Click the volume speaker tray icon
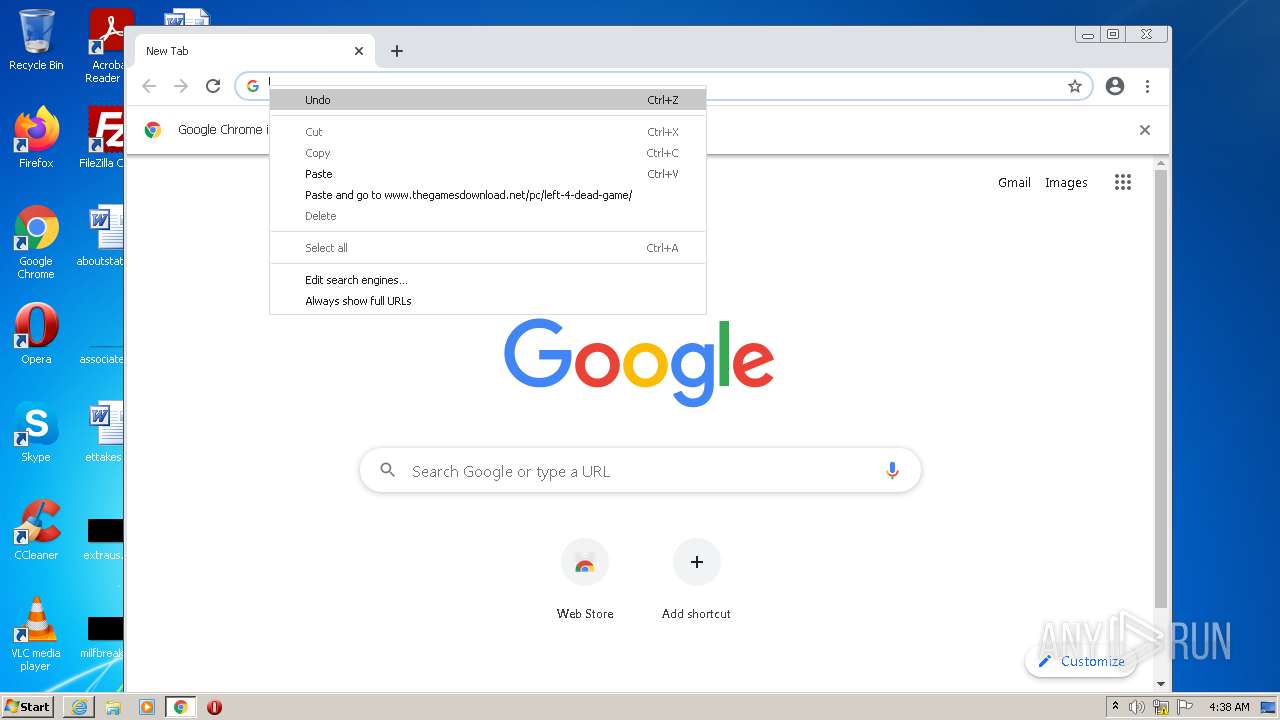The height and width of the screenshot is (720, 1280). click(1137, 707)
